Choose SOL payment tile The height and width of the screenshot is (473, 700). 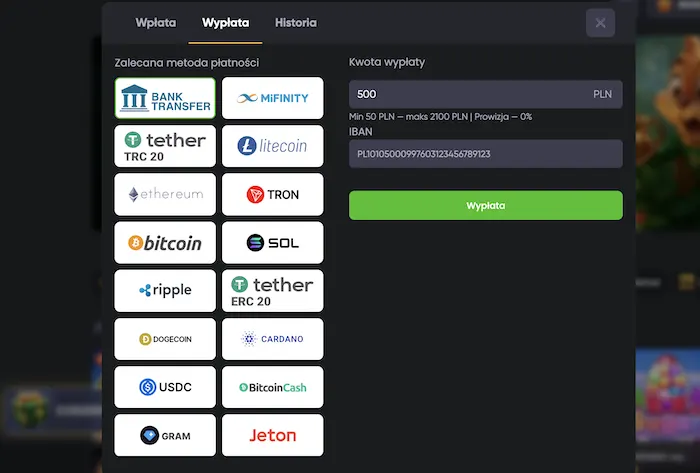tap(272, 243)
